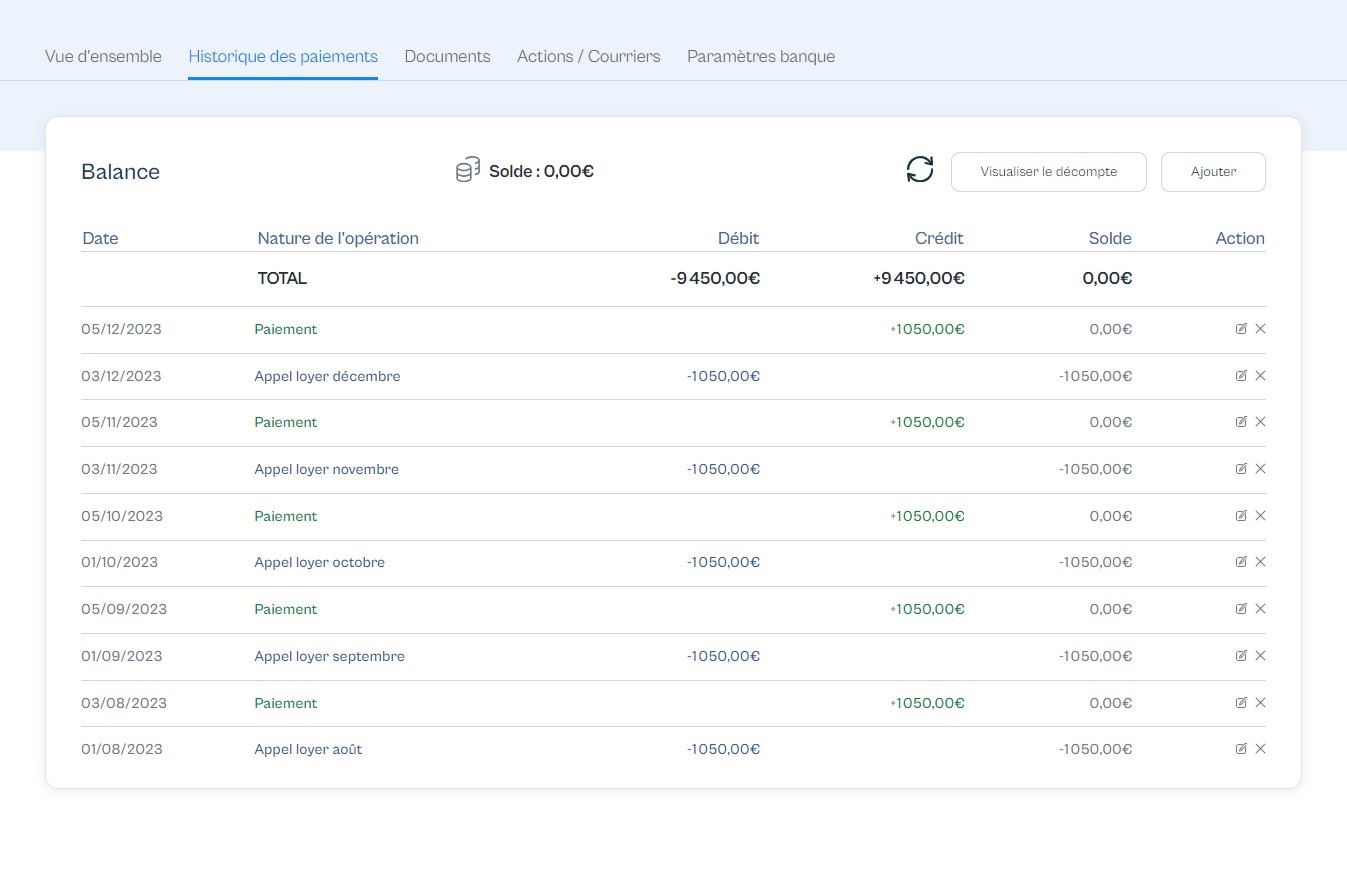Delete the Appel loyer août row
The height and width of the screenshot is (873, 1347).
click(1260, 748)
